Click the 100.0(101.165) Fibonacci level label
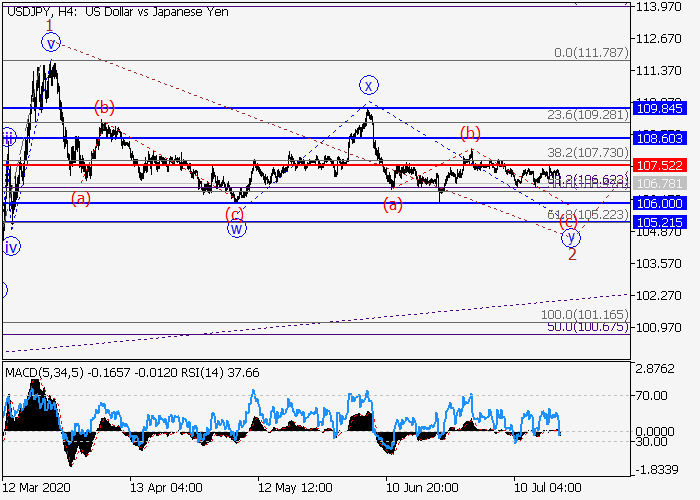 pyautogui.click(x=587, y=315)
